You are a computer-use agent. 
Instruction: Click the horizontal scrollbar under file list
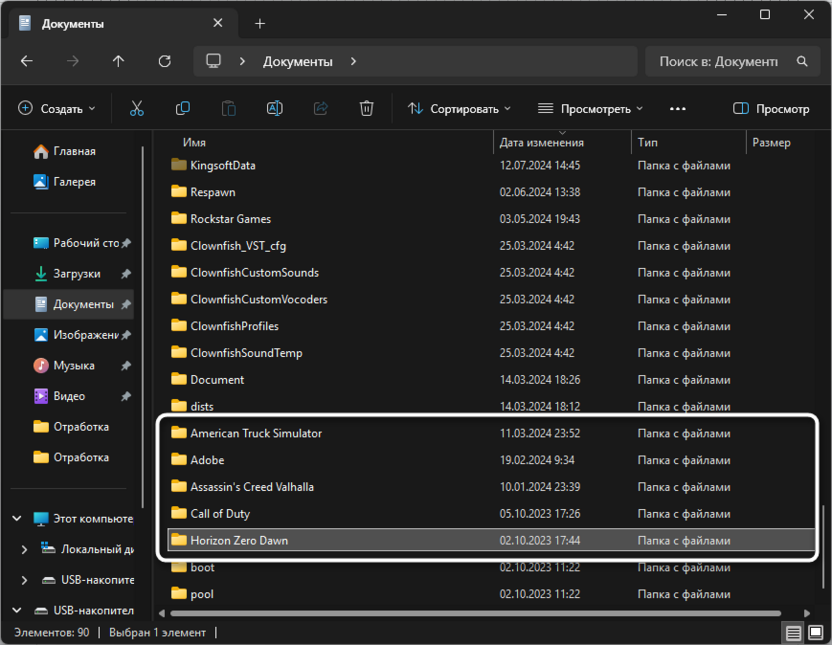pos(475,613)
